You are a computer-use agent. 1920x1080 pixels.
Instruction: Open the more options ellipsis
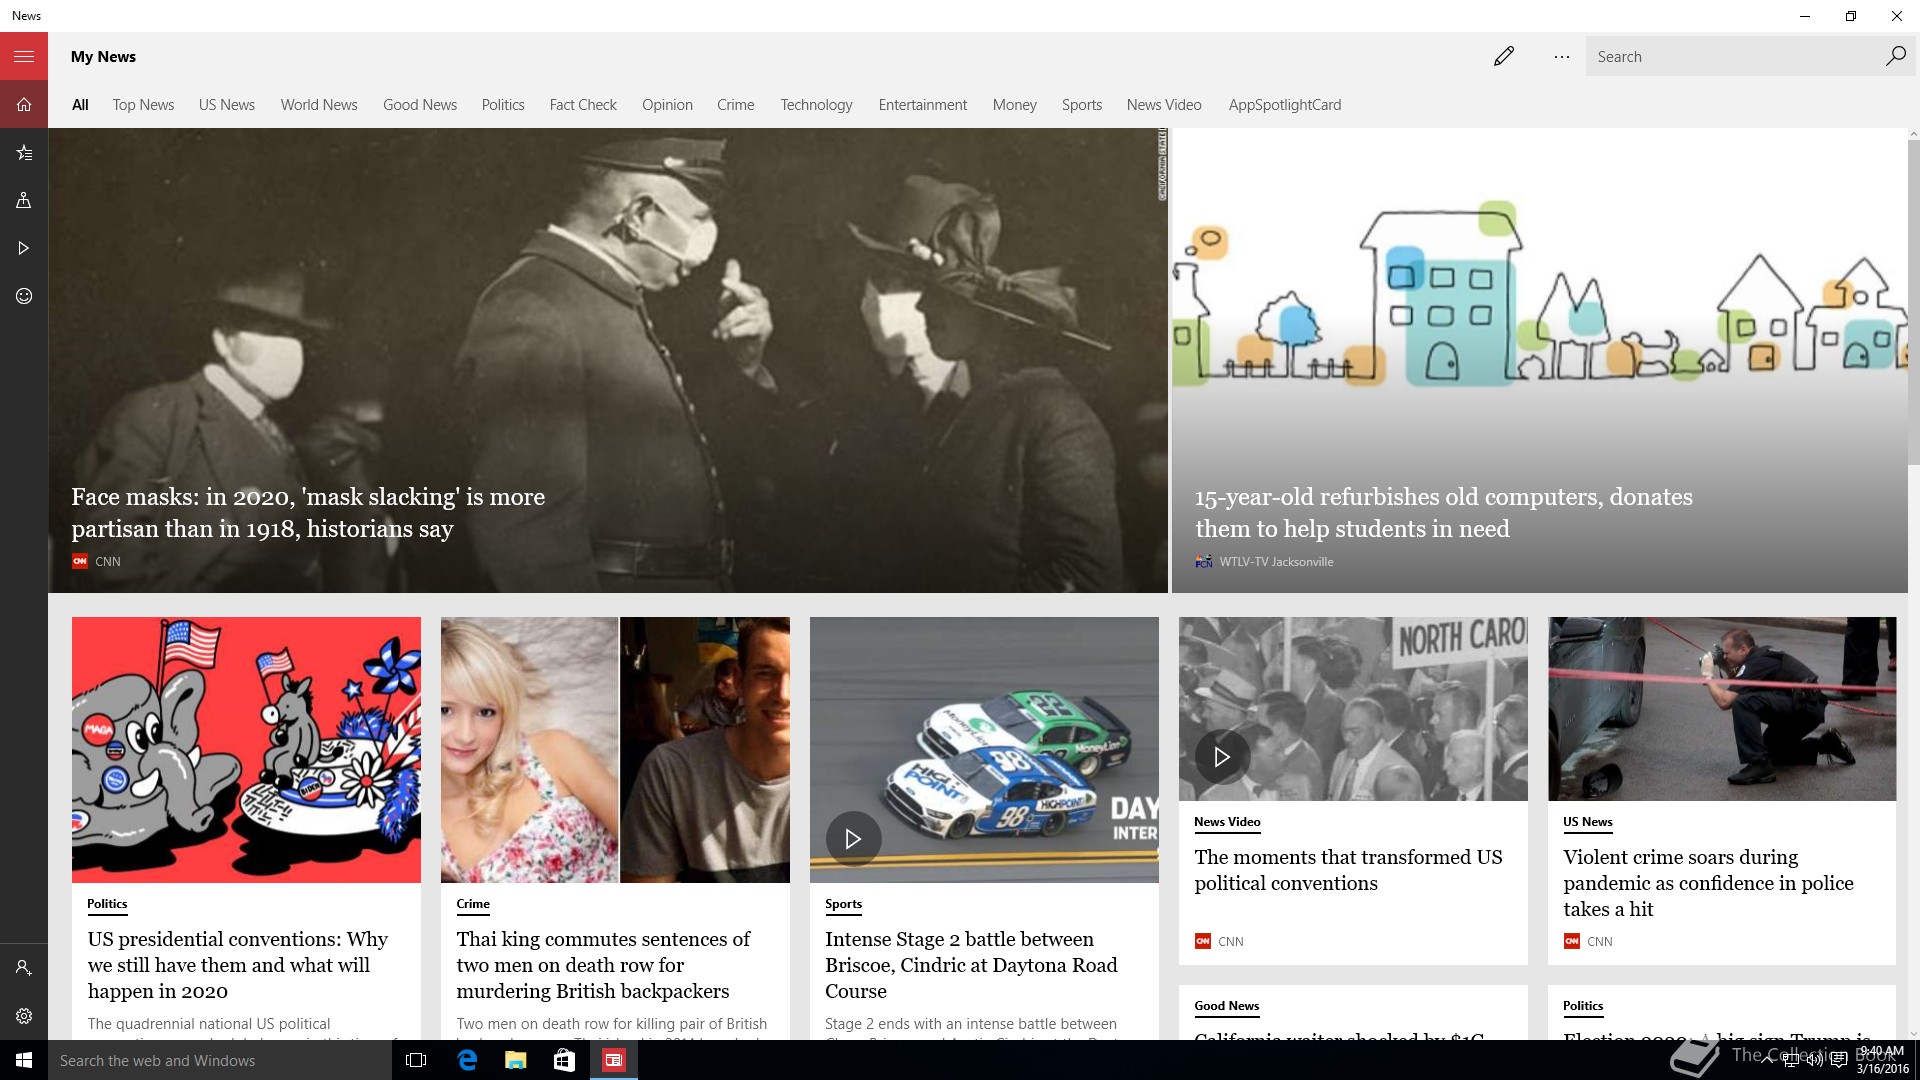pos(1562,57)
